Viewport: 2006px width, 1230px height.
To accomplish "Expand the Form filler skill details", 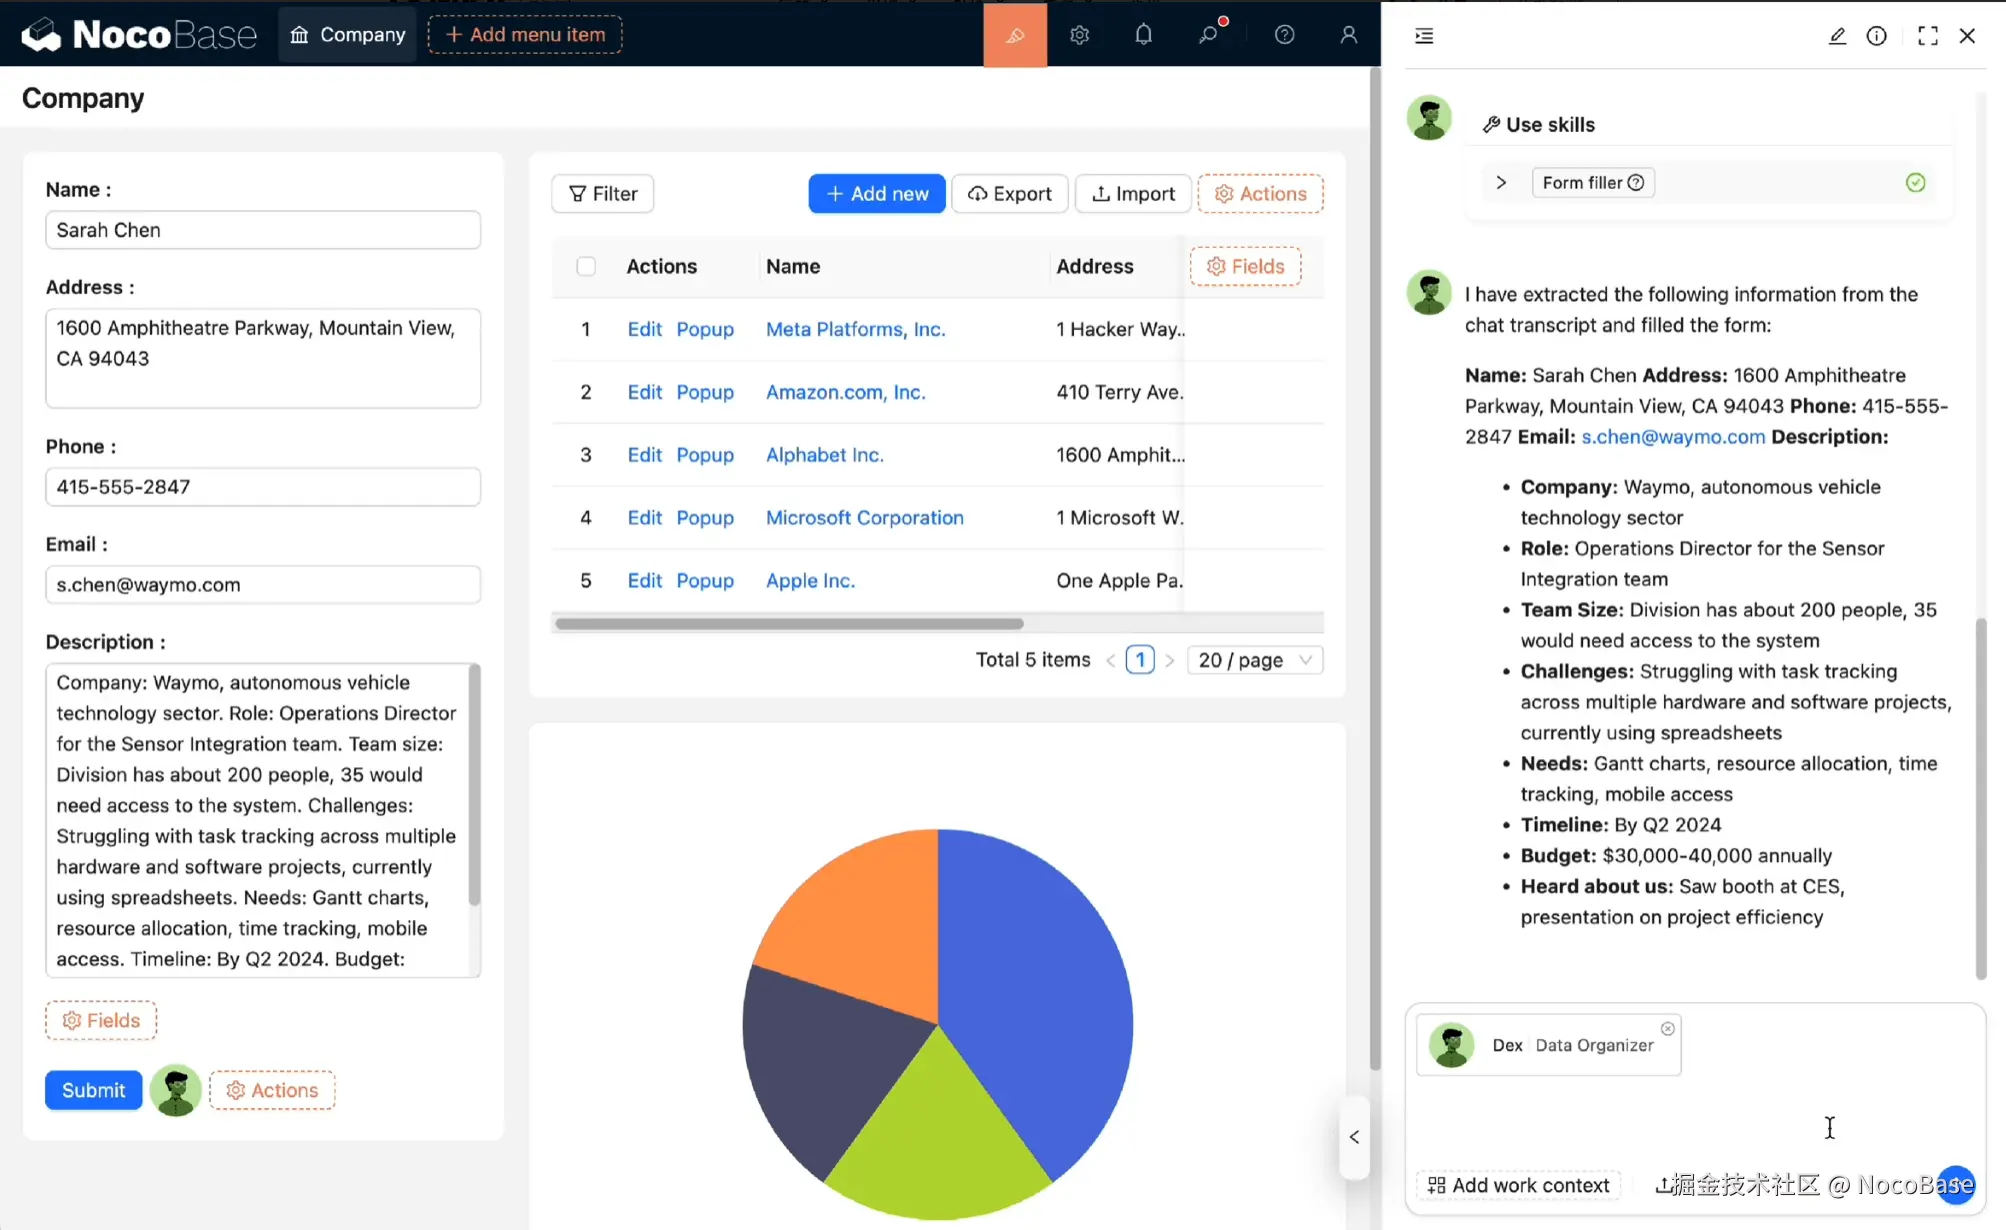I will (1500, 182).
